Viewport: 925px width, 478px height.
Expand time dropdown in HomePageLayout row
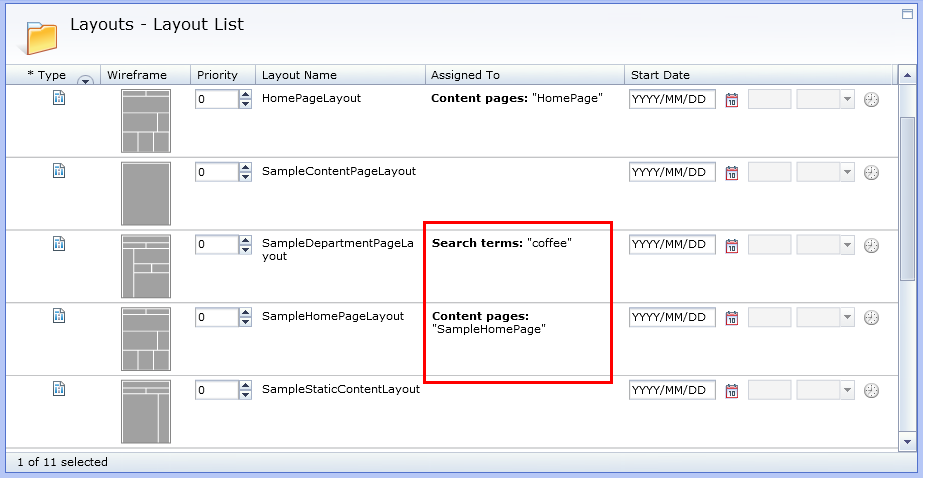coord(847,100)
